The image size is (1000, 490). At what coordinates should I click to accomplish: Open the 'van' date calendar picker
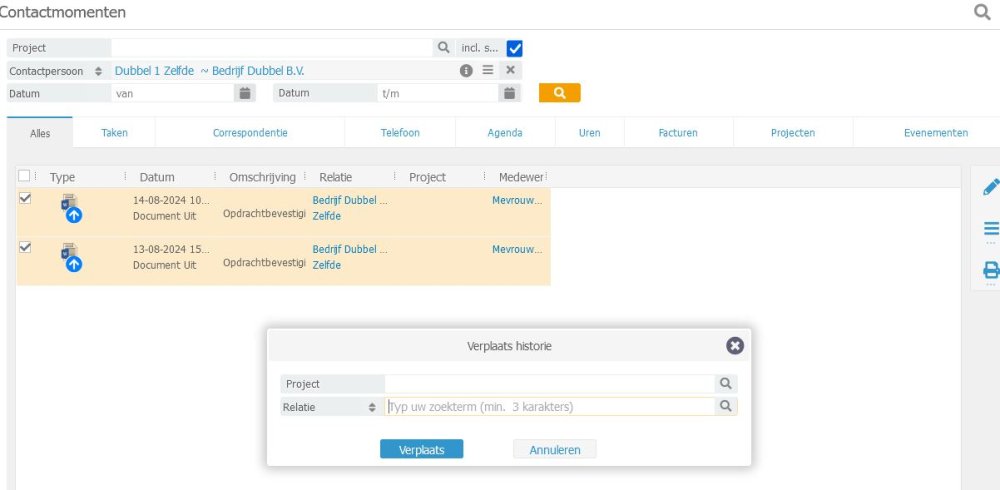[x=244, y=93]
